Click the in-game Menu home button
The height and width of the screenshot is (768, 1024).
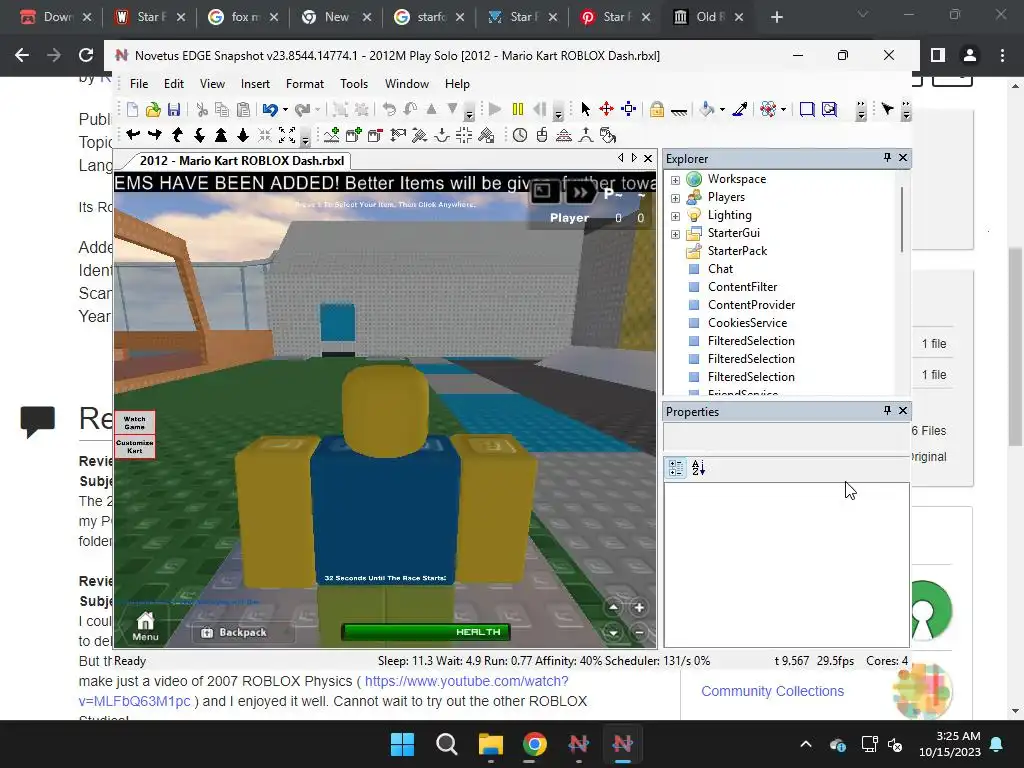click(x=145, y=626)
